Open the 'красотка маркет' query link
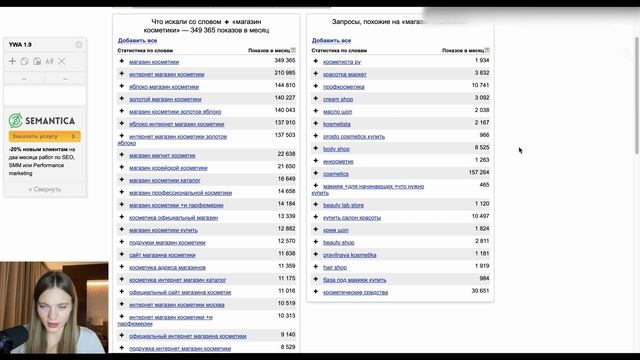This screenshot has height=360, width=640. point(345,74)
